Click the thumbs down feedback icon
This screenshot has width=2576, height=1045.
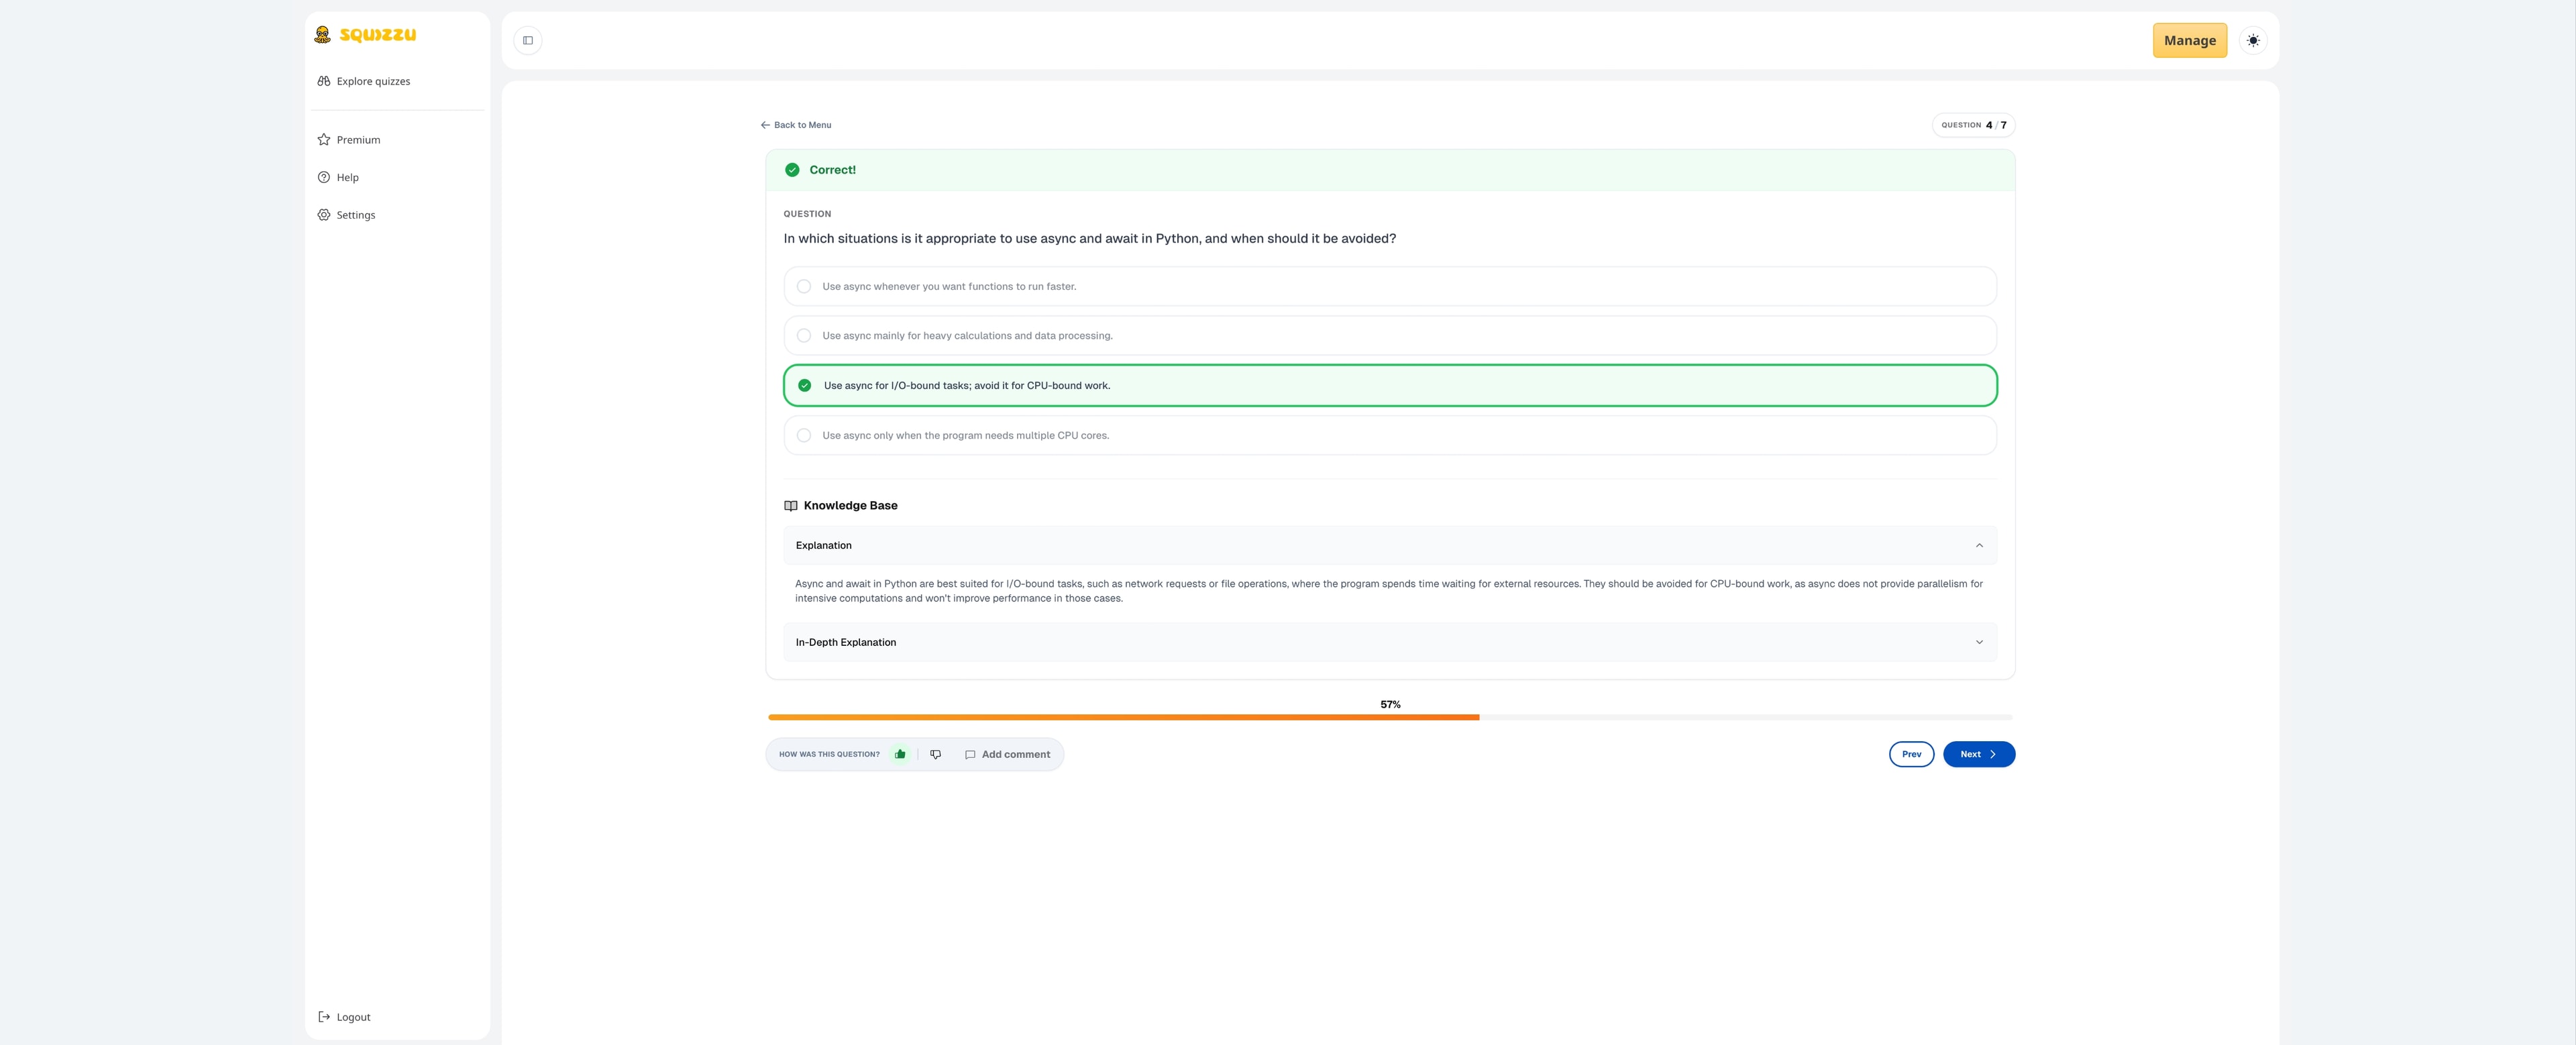click(x=936, y=755)
